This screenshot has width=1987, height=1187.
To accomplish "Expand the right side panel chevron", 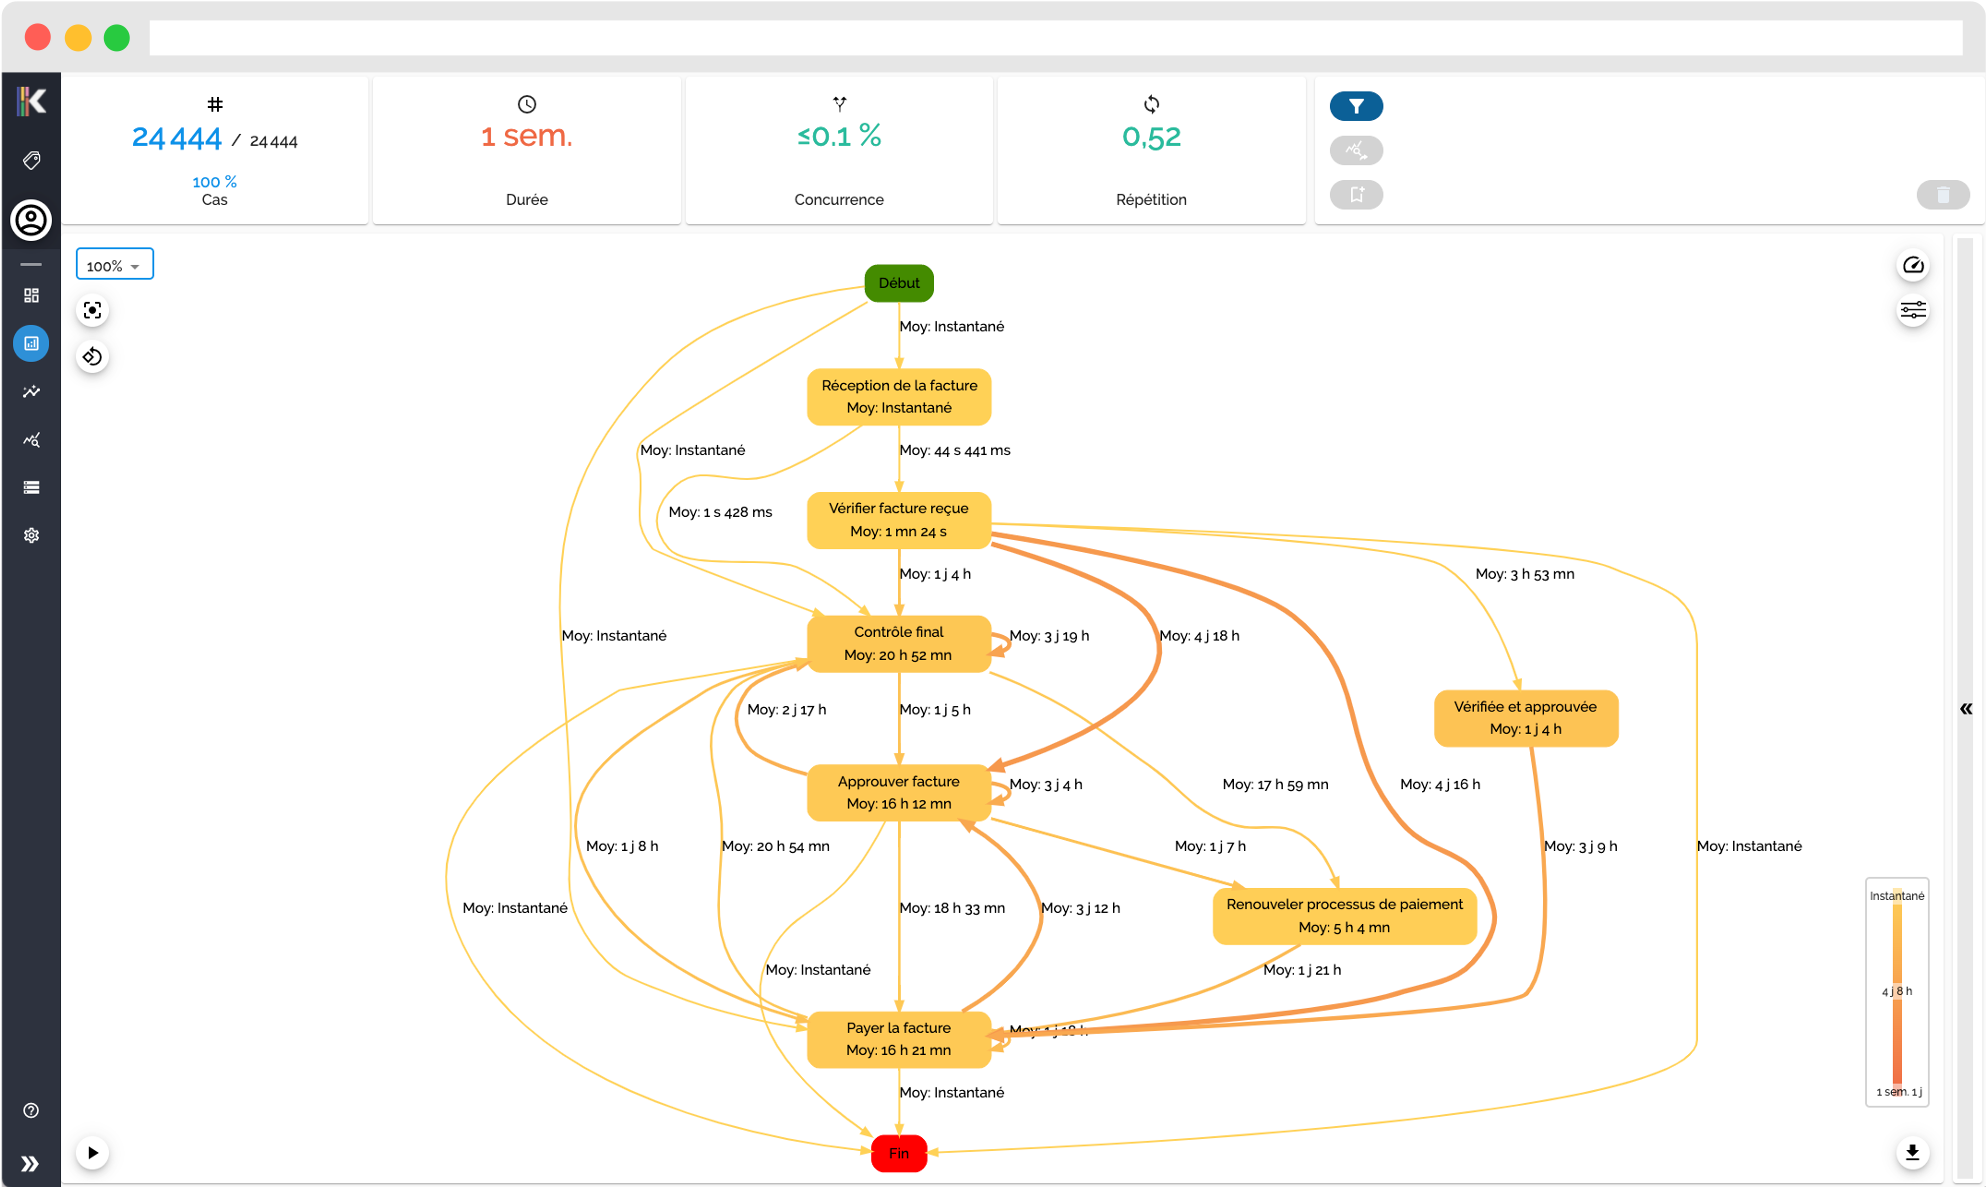I will point(1965,708).
